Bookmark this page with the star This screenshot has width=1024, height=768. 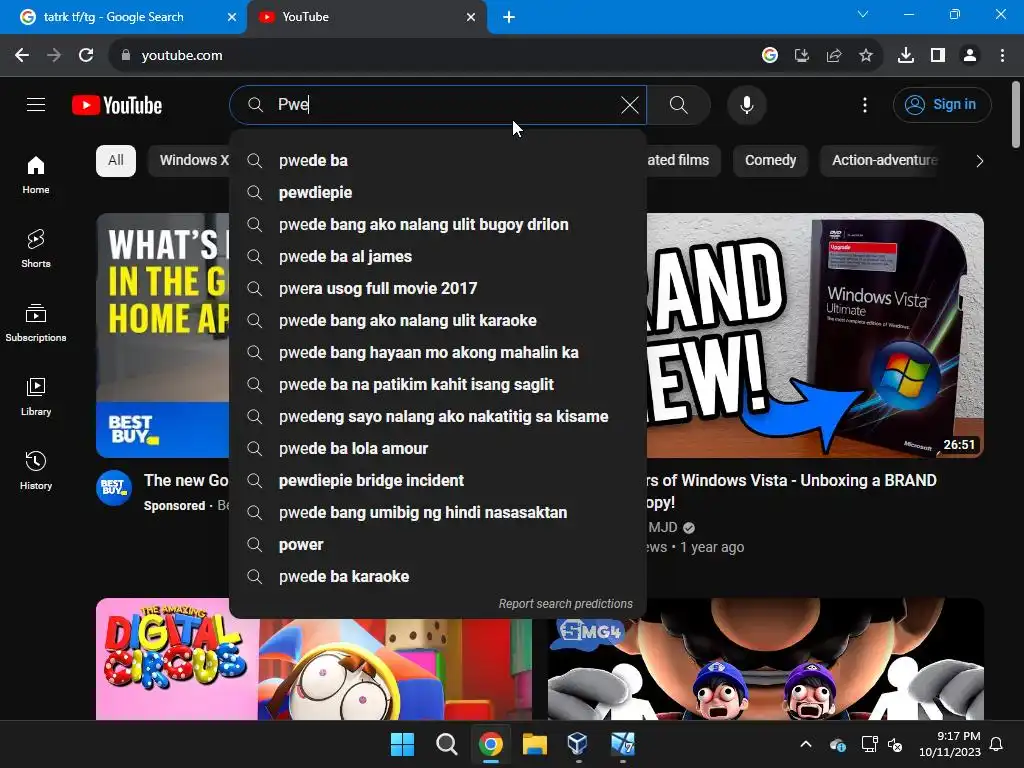click(865, 56)
